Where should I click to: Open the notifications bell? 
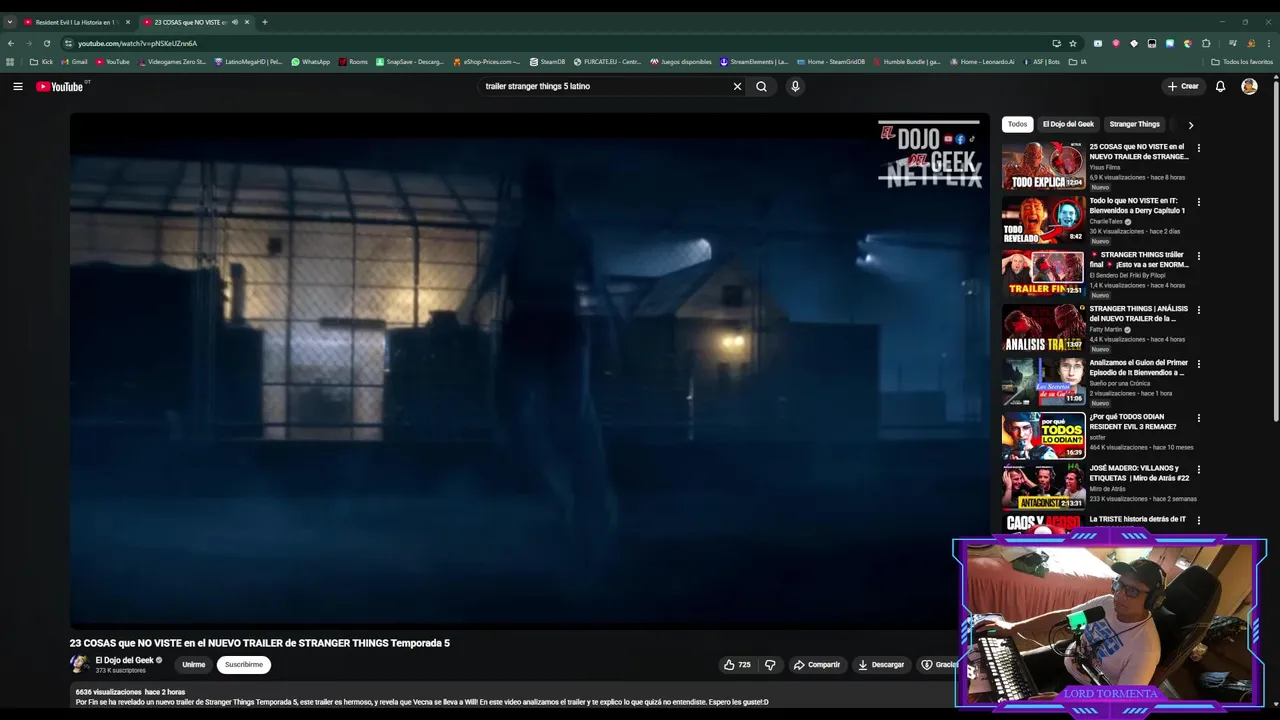[x=1220, y=86]
